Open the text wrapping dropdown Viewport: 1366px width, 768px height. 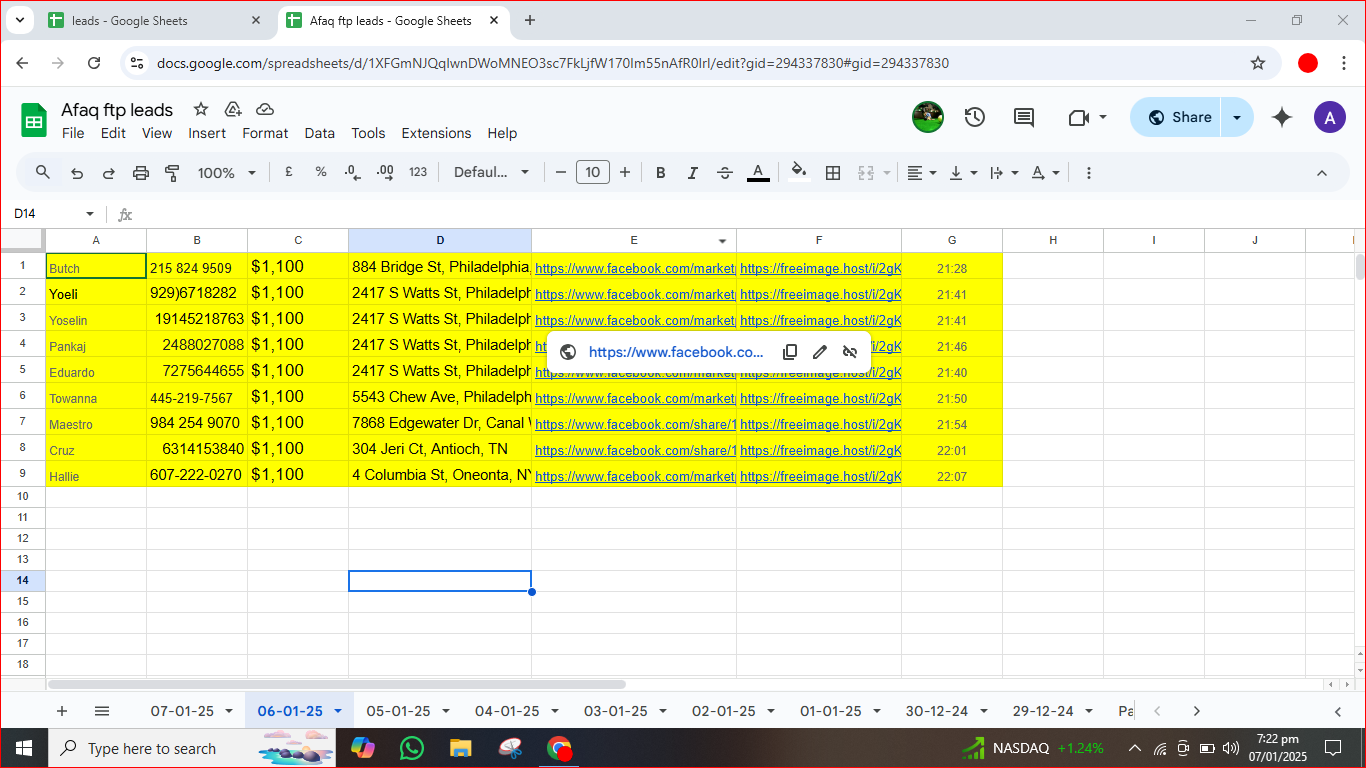tap(1003, 173)
